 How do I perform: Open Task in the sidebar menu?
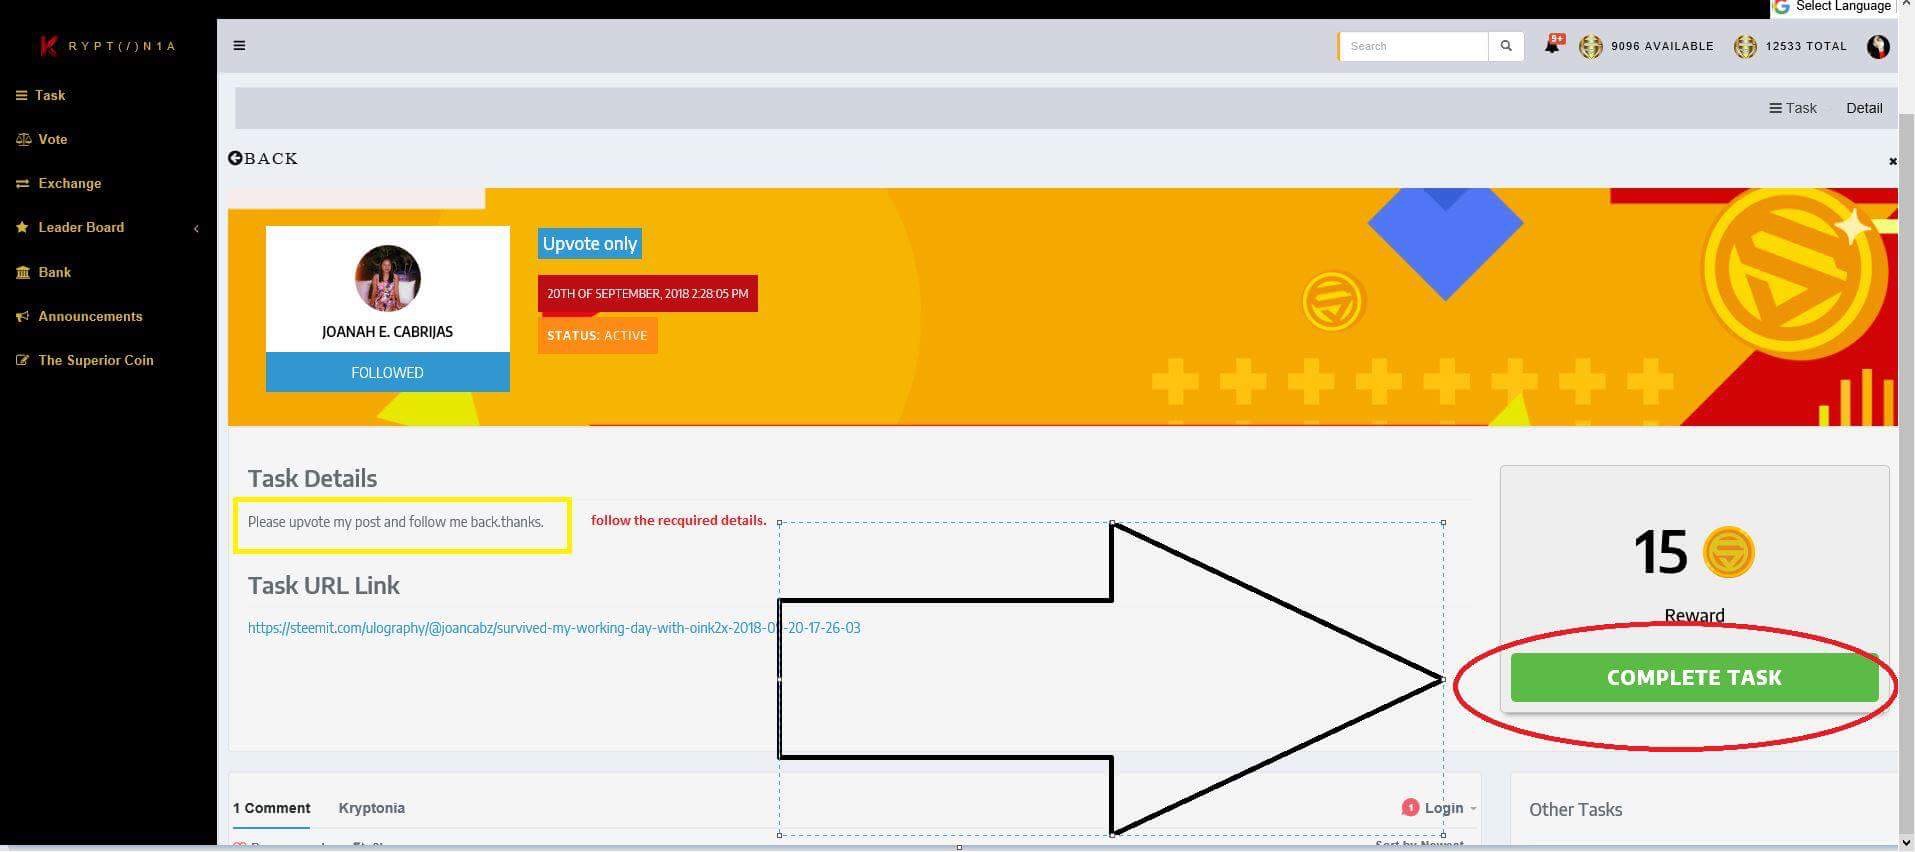[x=50, y=96]
